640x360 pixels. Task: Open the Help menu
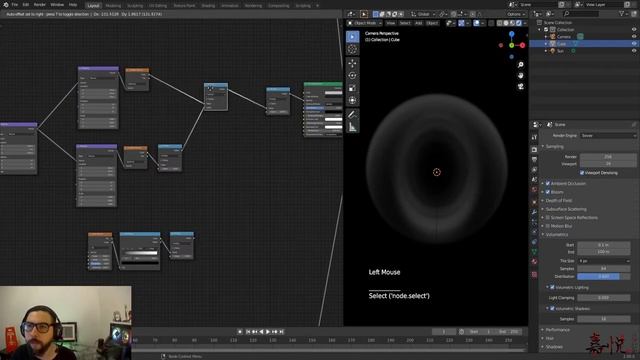pos(73,4)
